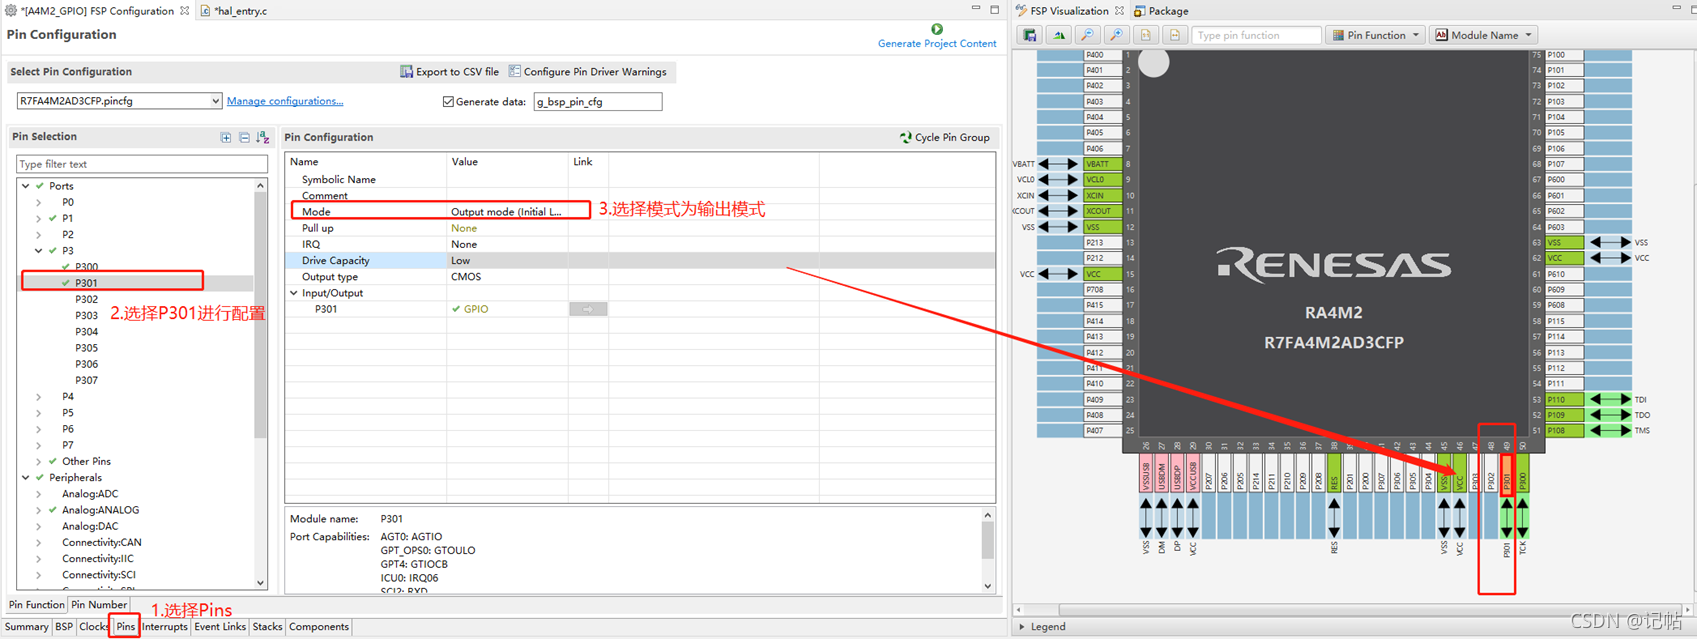The image size is (1697, 639).
Task: Expand the P4 port node
Action: point(39,397)
